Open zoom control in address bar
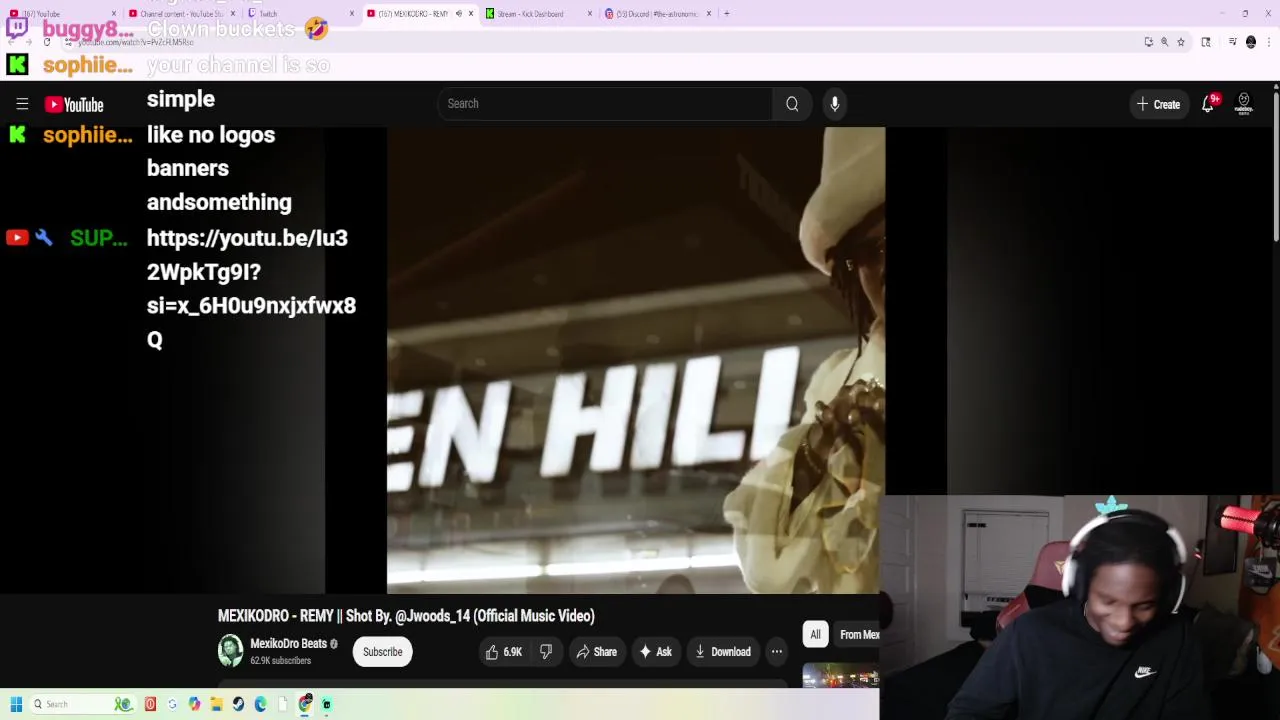 1165,42
